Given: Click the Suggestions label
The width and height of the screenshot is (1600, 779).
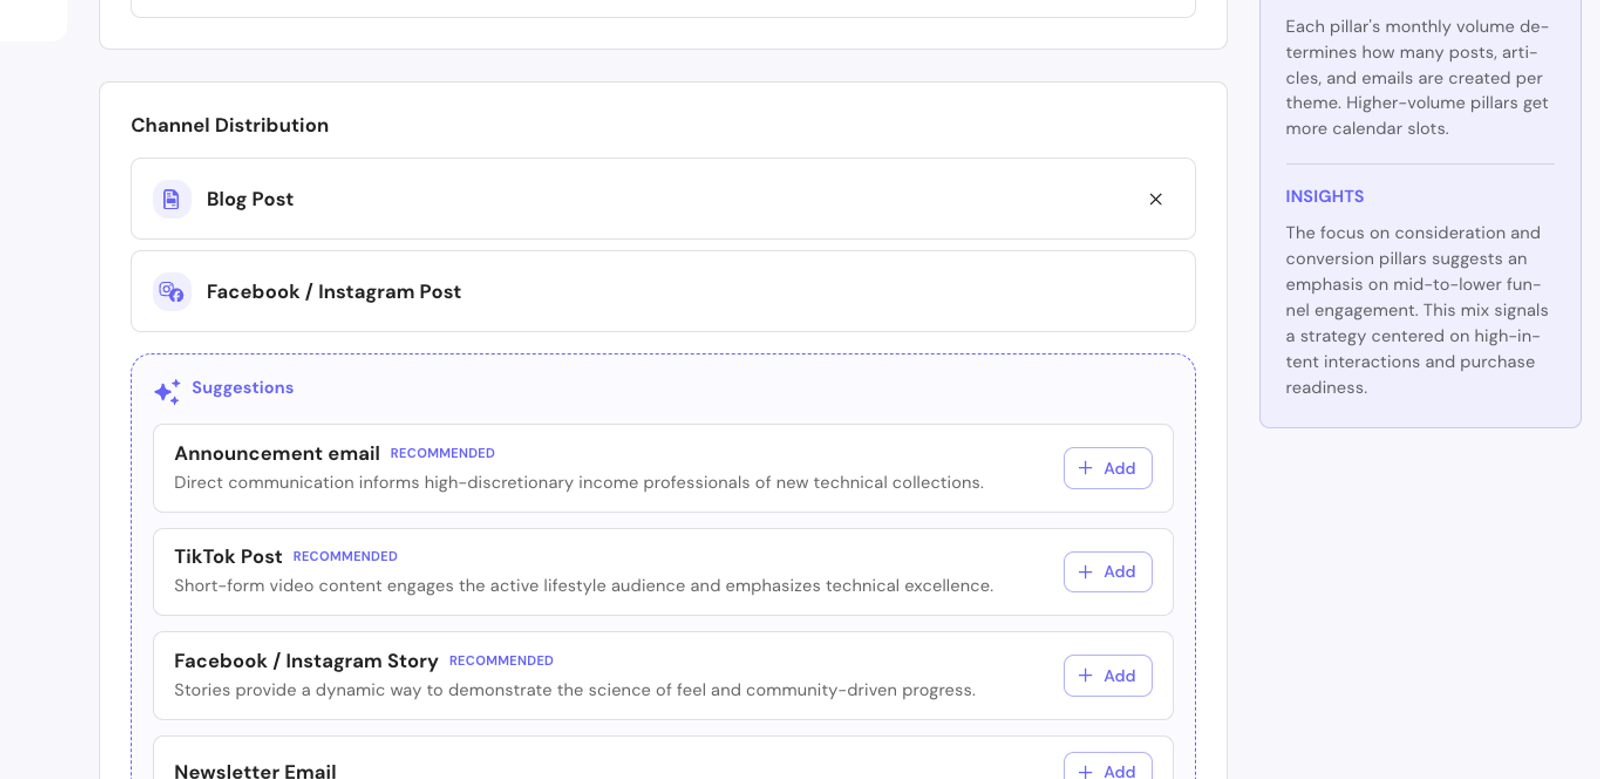Looking at the screenshot, I should click(x=243, y=388).
